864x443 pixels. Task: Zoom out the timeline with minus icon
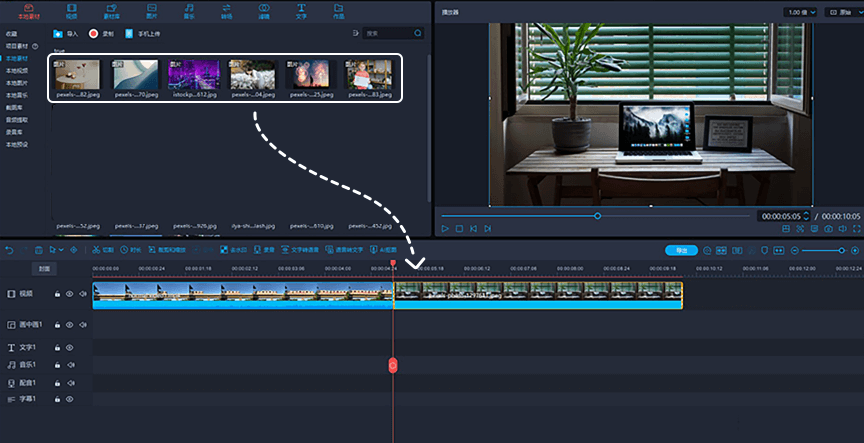coord(795,251)
